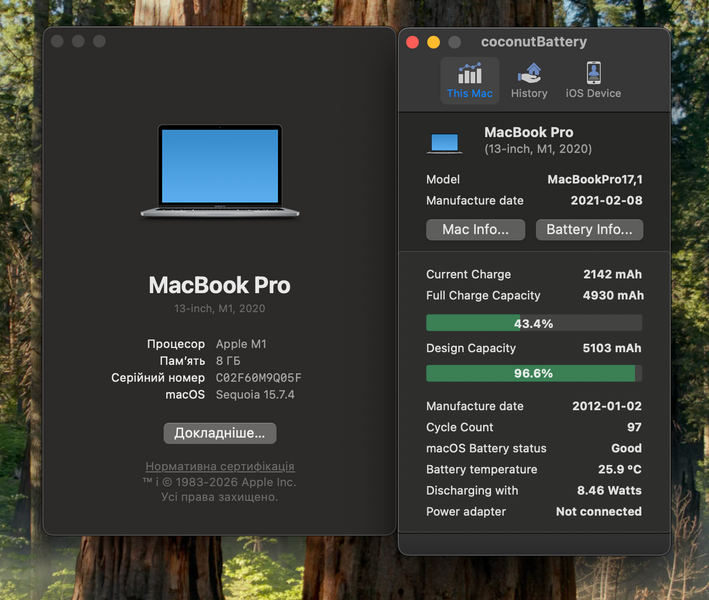
Task: Click the This Mac bar chart icon
Action: point(470,73)
